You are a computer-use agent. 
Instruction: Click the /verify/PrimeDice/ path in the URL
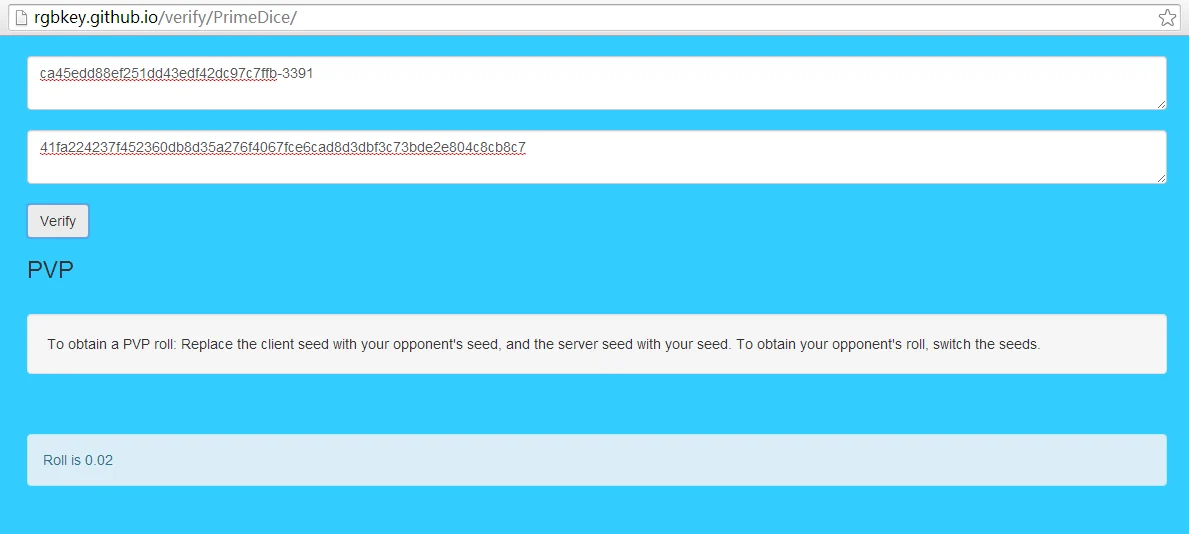[227, 18]
